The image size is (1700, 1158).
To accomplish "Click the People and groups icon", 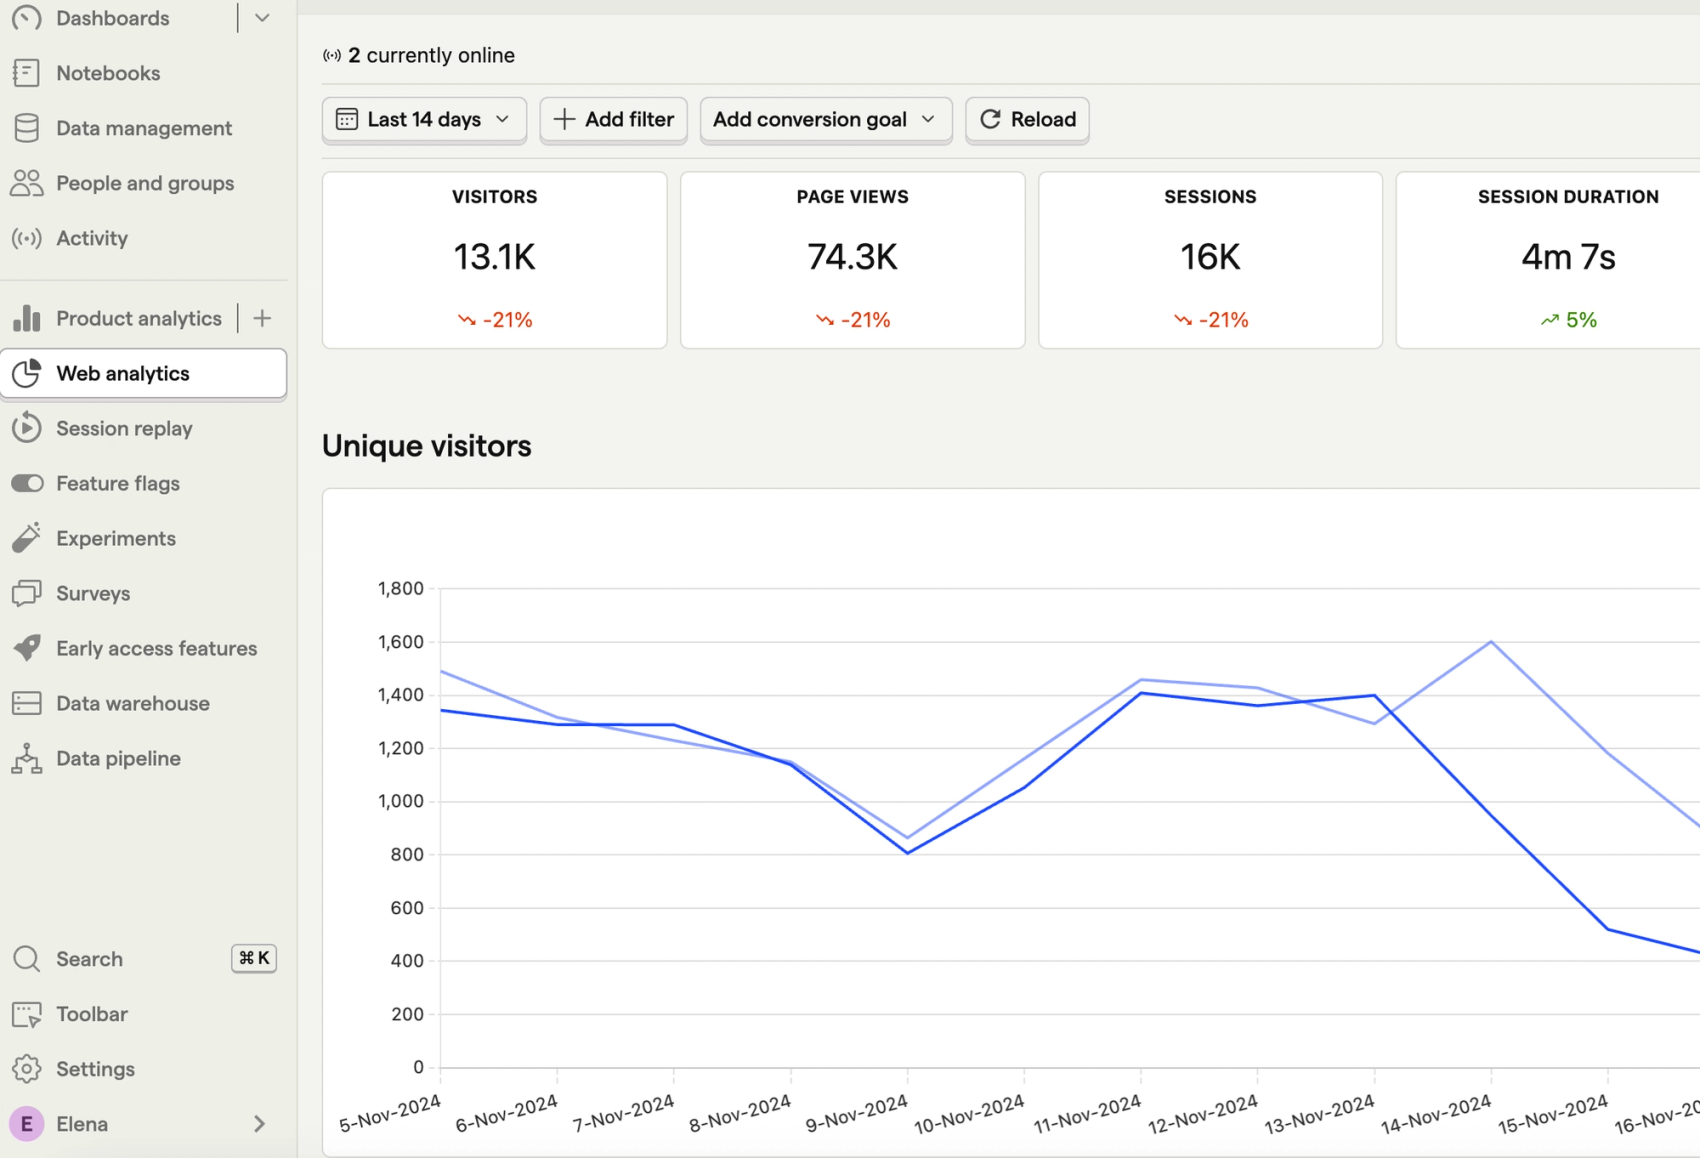I will [x=27, y=183].
